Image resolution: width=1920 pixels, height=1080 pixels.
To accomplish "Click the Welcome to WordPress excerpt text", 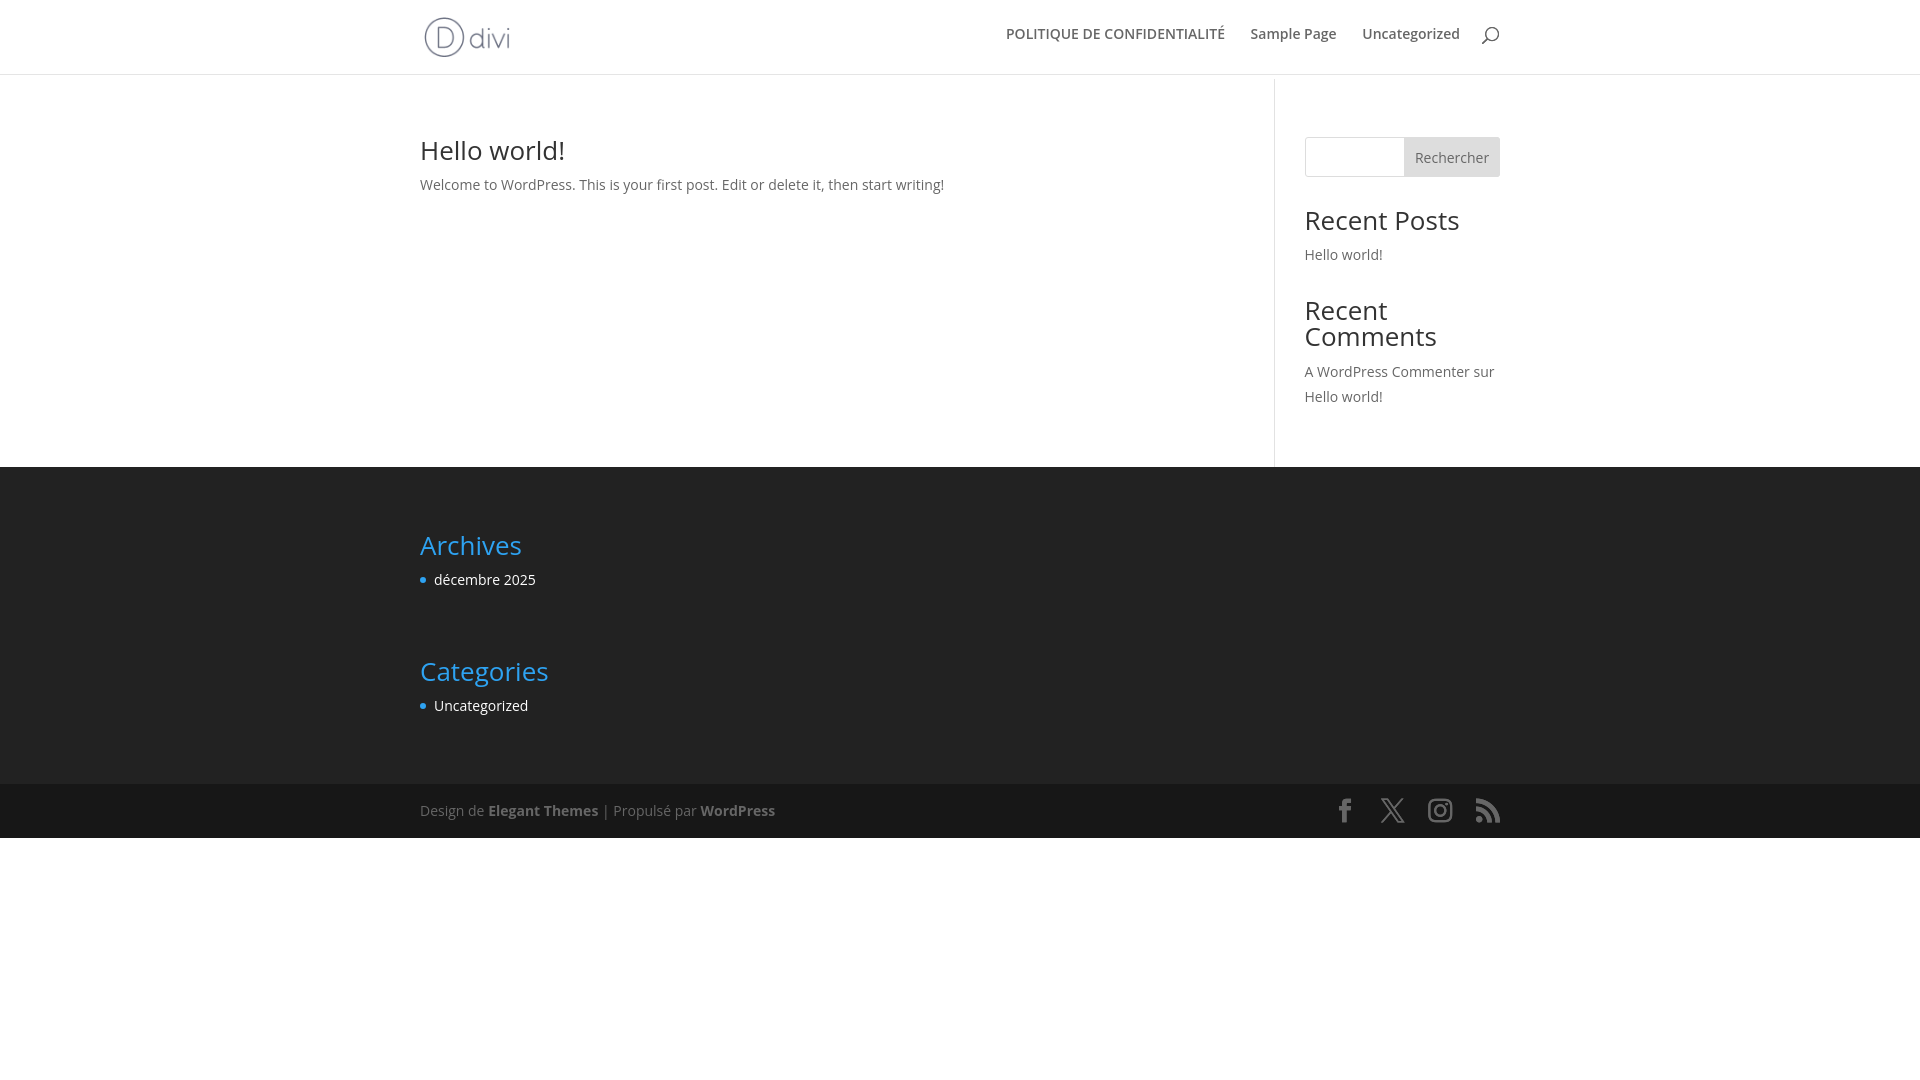I will click(x=682, y=185).
